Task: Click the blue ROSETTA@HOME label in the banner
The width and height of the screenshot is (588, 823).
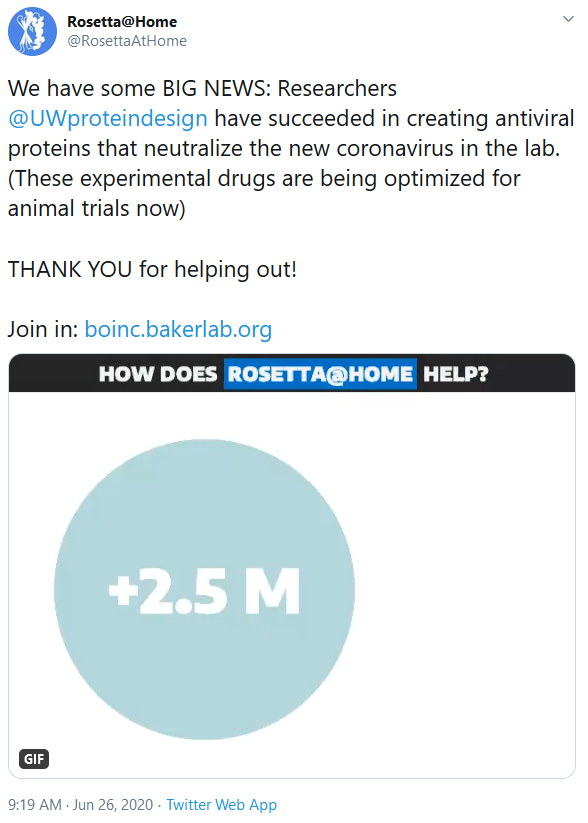Action: click(x=320, y=374)
